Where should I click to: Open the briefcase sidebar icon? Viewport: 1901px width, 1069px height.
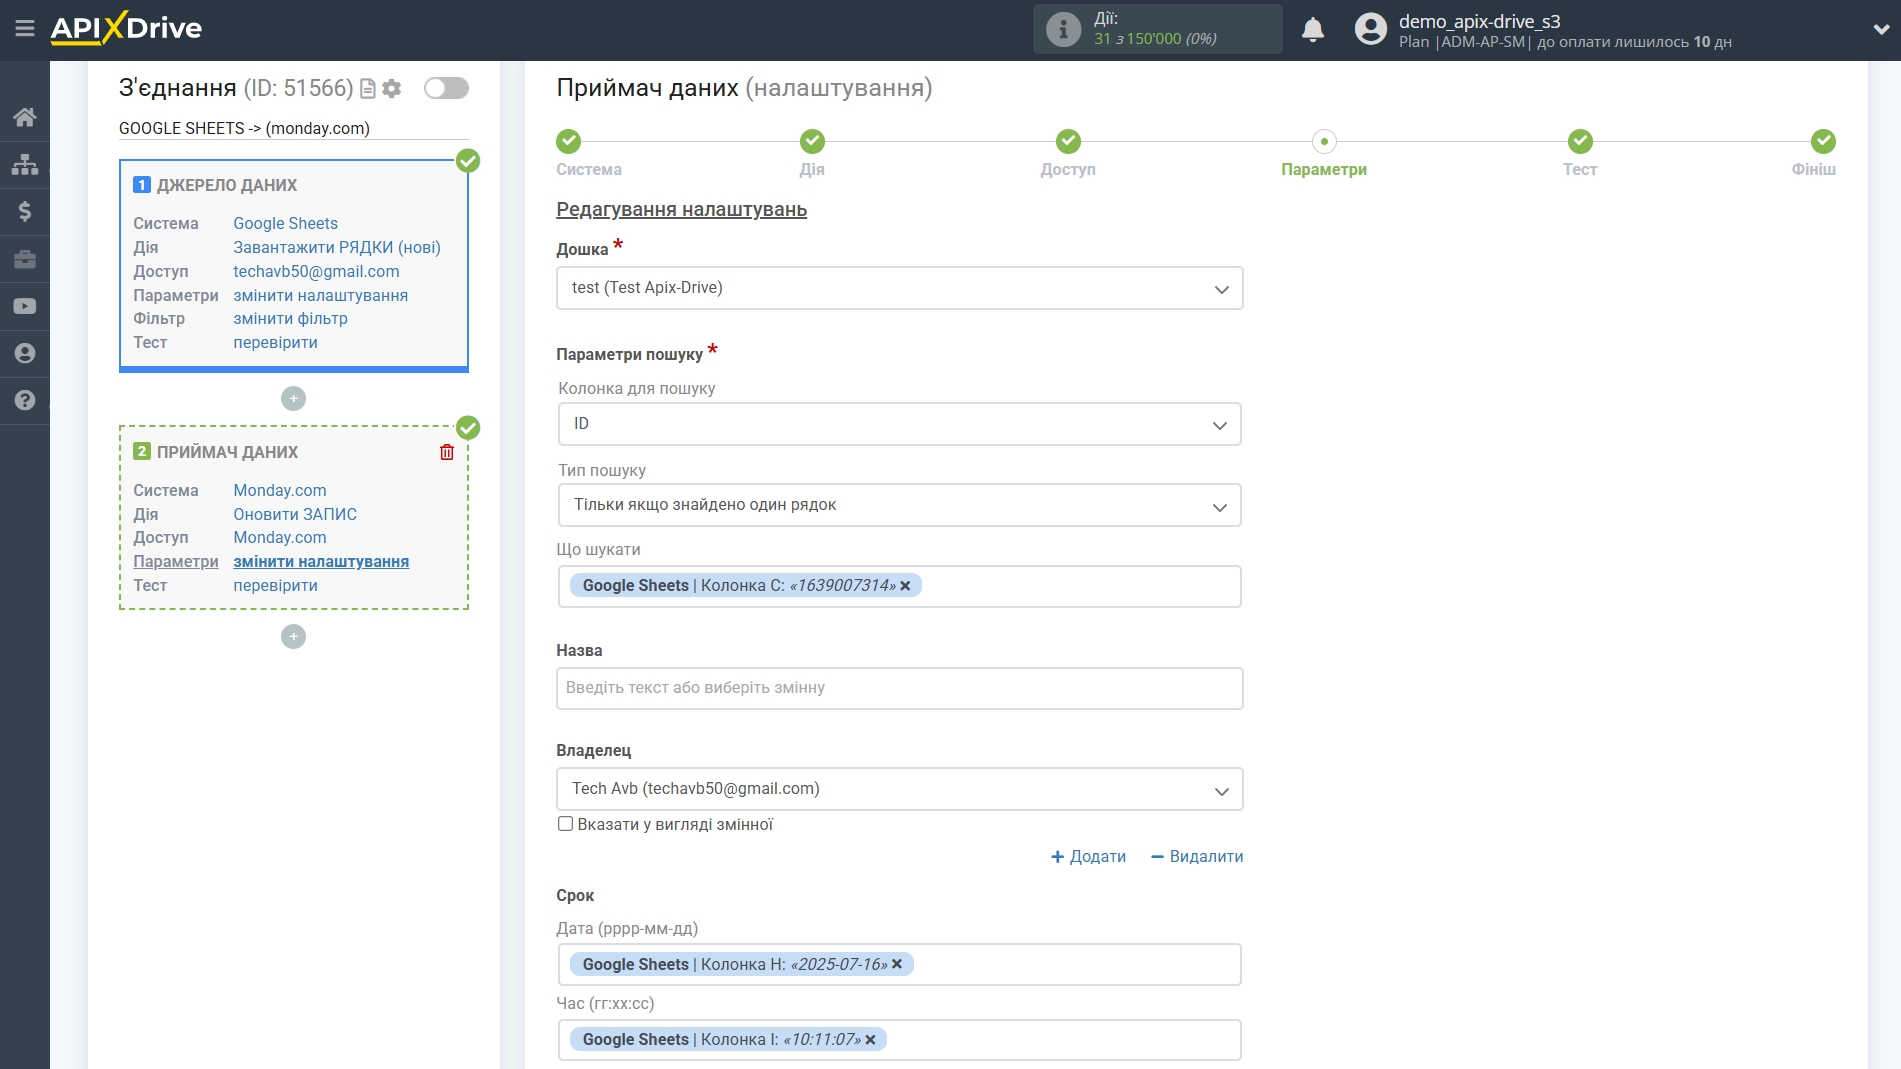pyautogui.click(x=25, y=259)
